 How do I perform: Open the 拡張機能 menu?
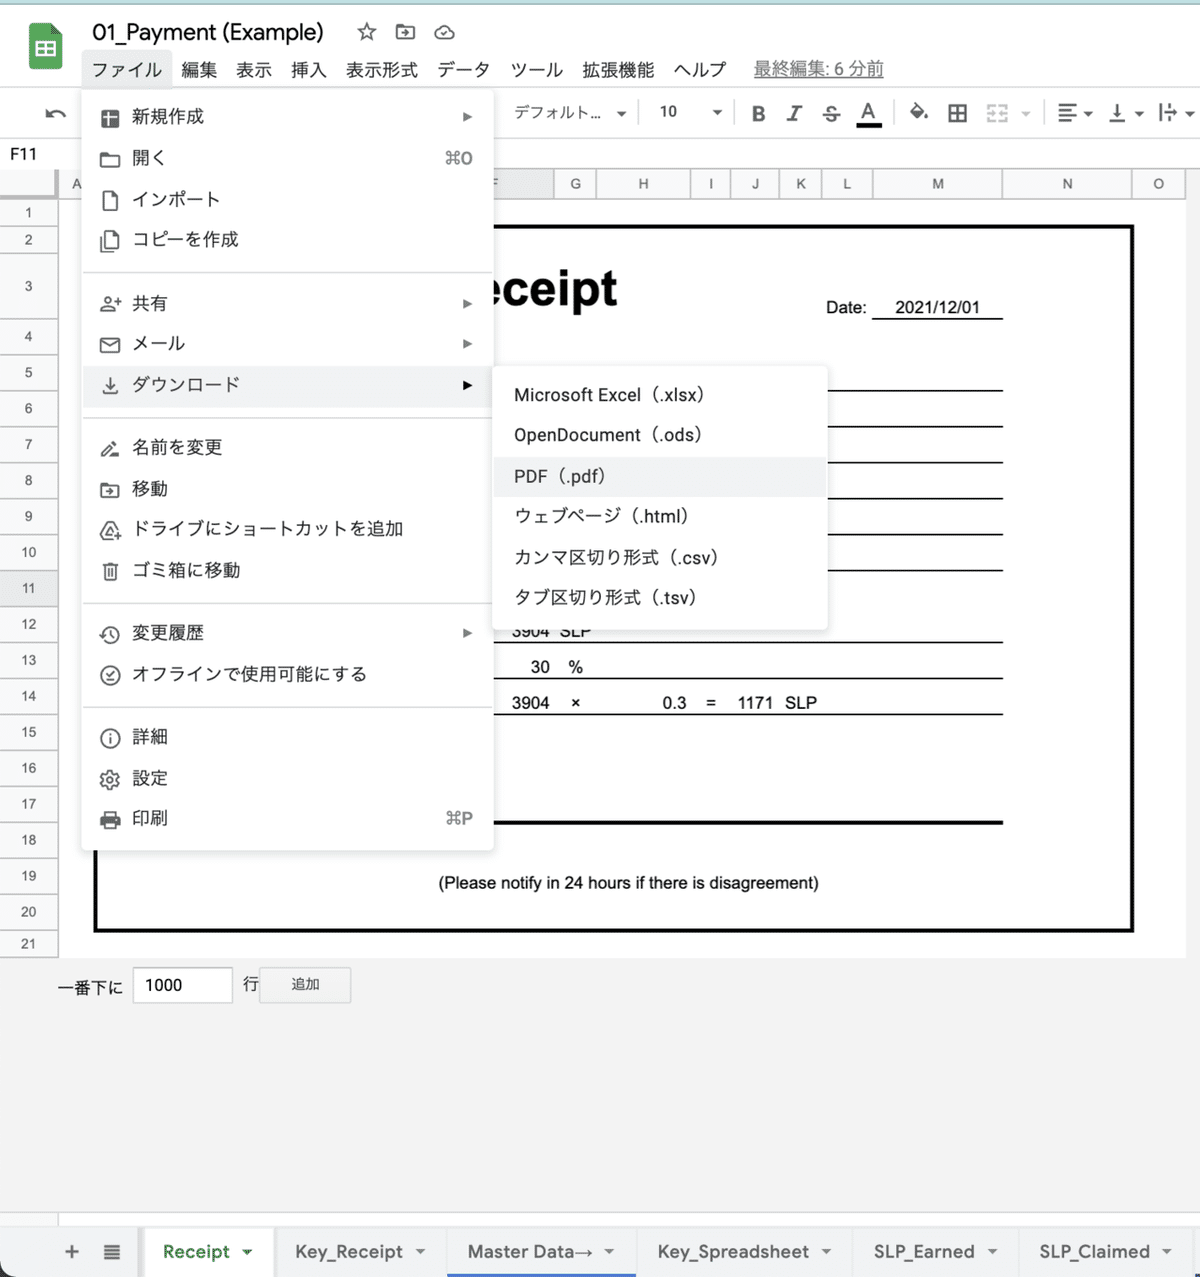point(618,69)
